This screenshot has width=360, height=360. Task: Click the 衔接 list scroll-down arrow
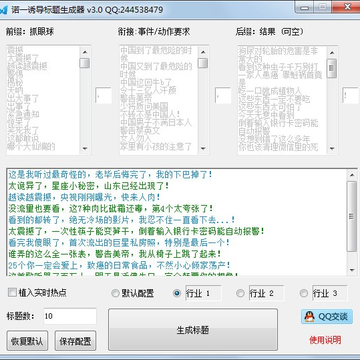(202, 148)
